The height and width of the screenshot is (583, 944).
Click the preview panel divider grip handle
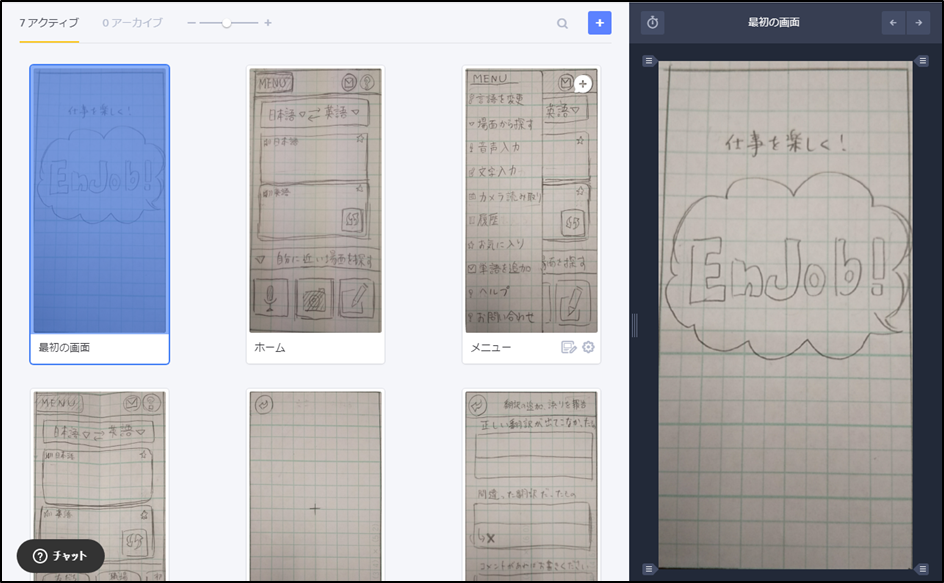[635, 325]
